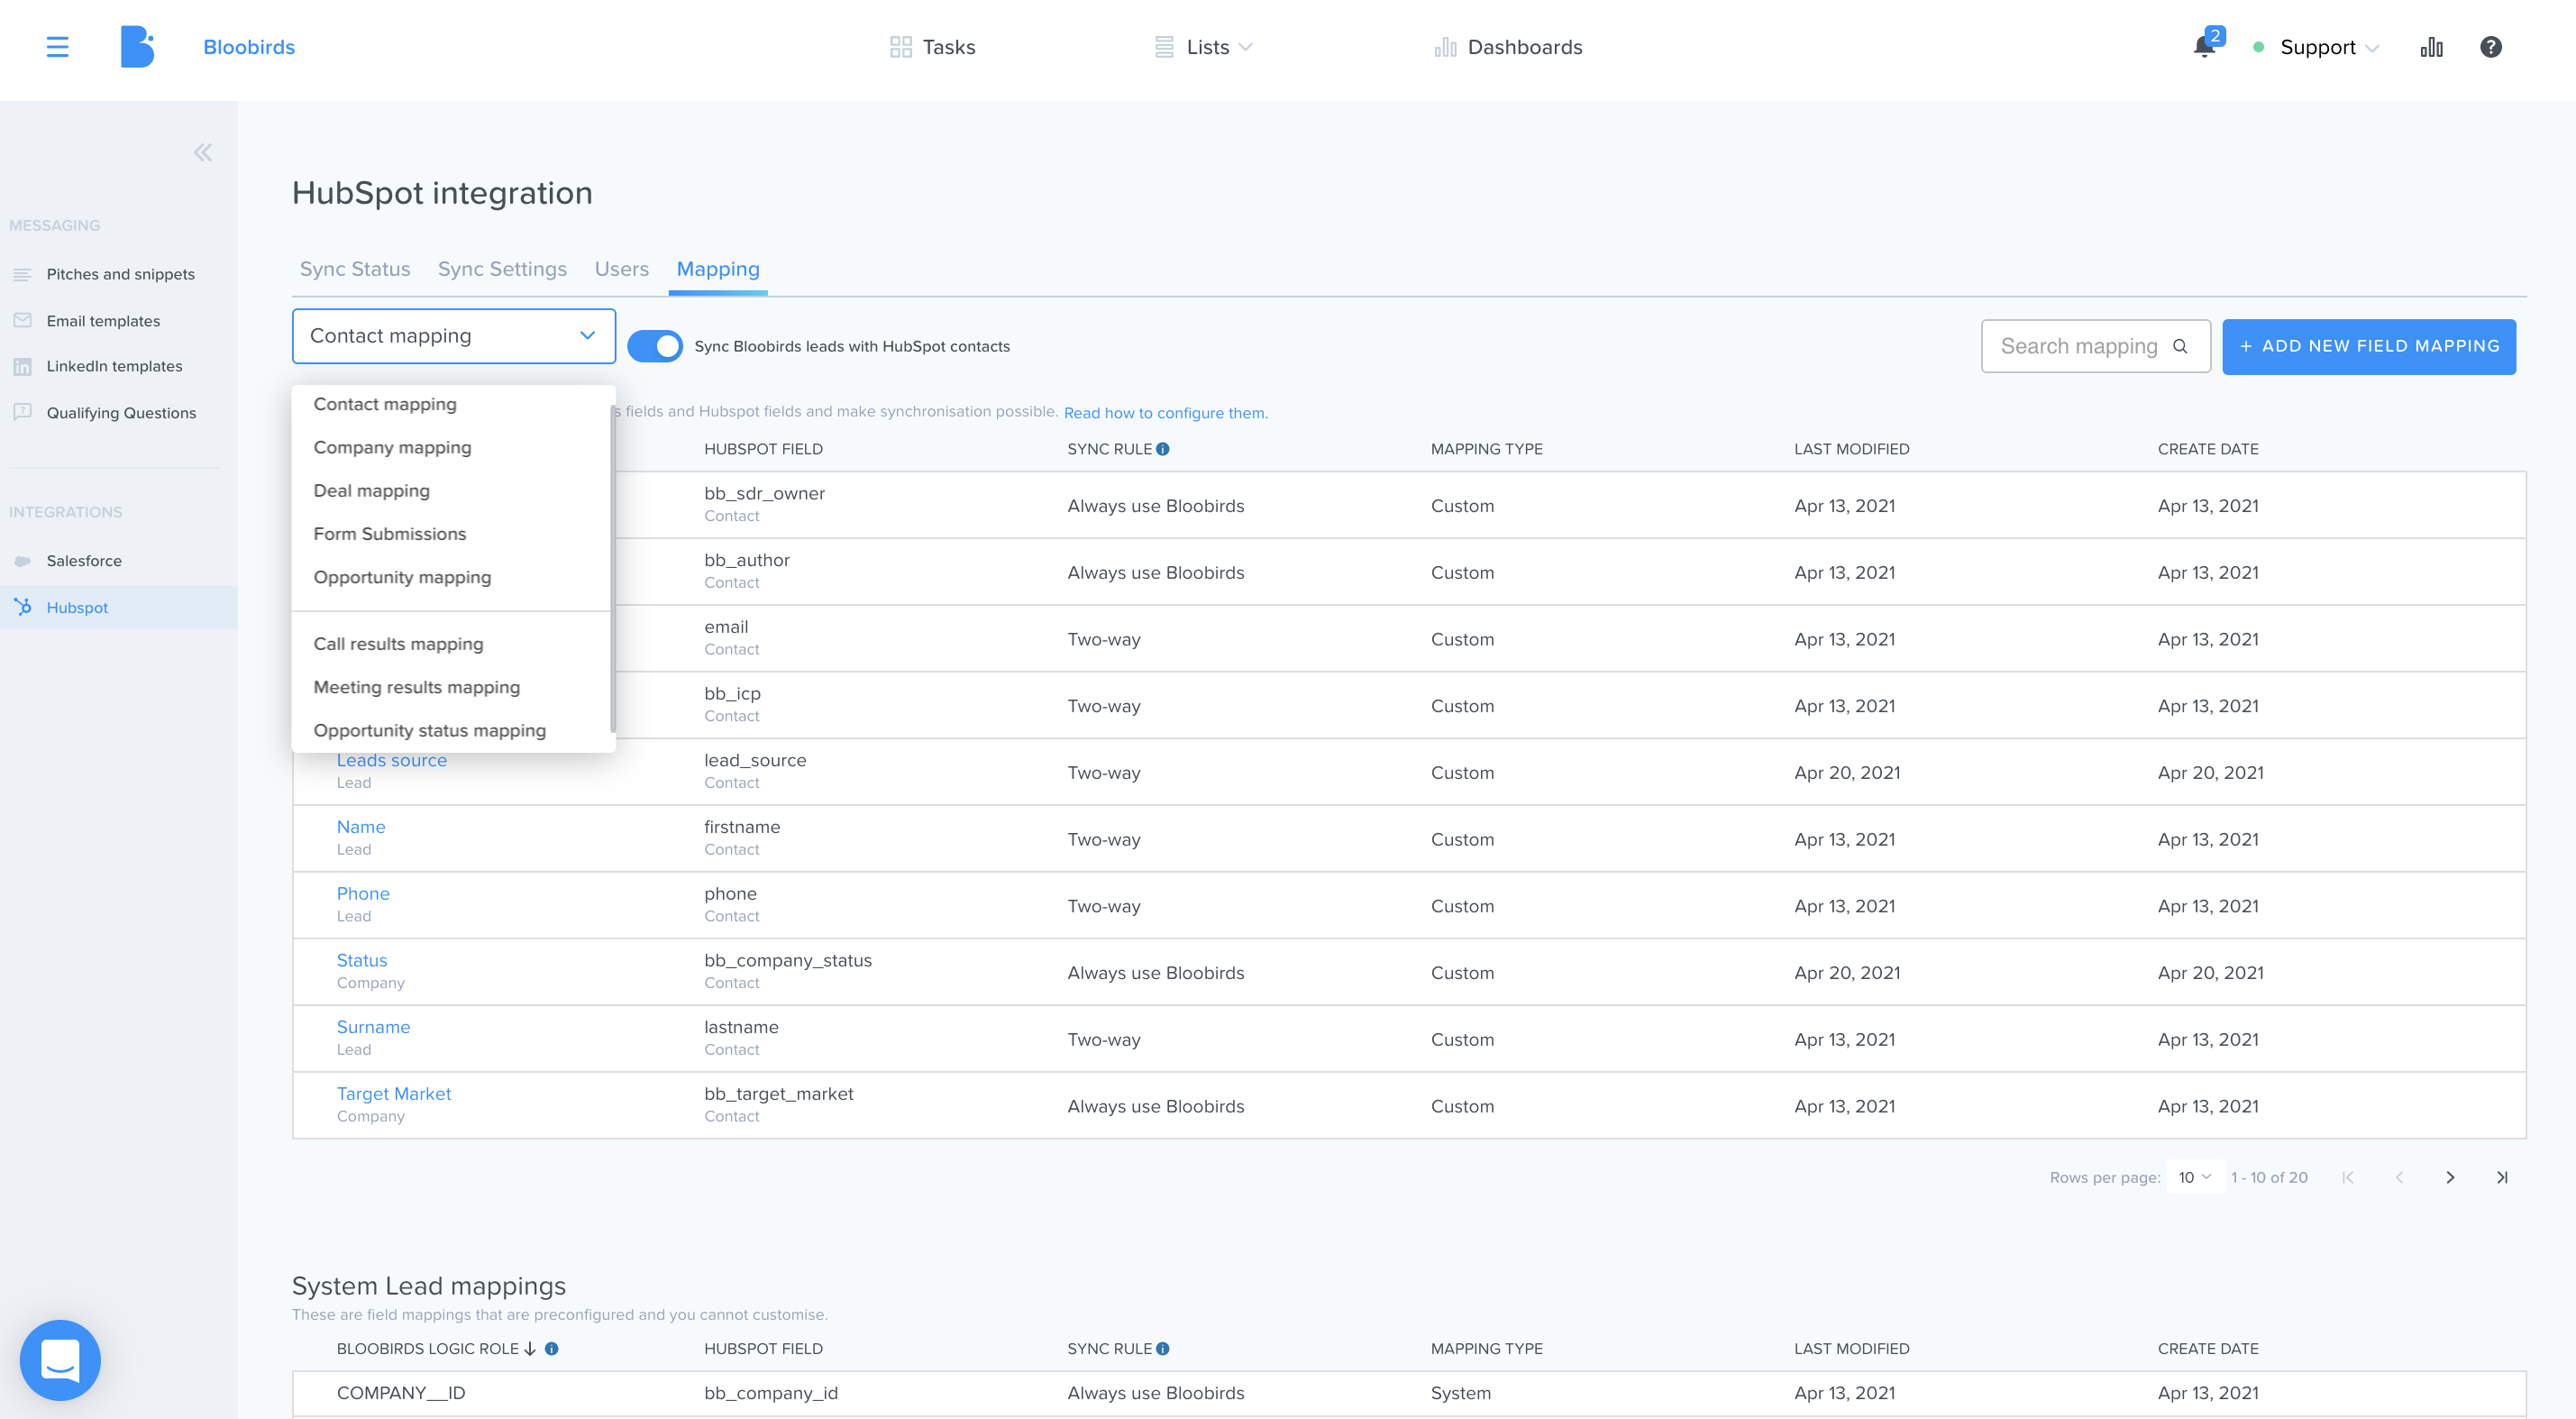Click the Qualifying Questions icon
The height and width of the screenshot is (1419, 2576).
[x=23, y=412]
